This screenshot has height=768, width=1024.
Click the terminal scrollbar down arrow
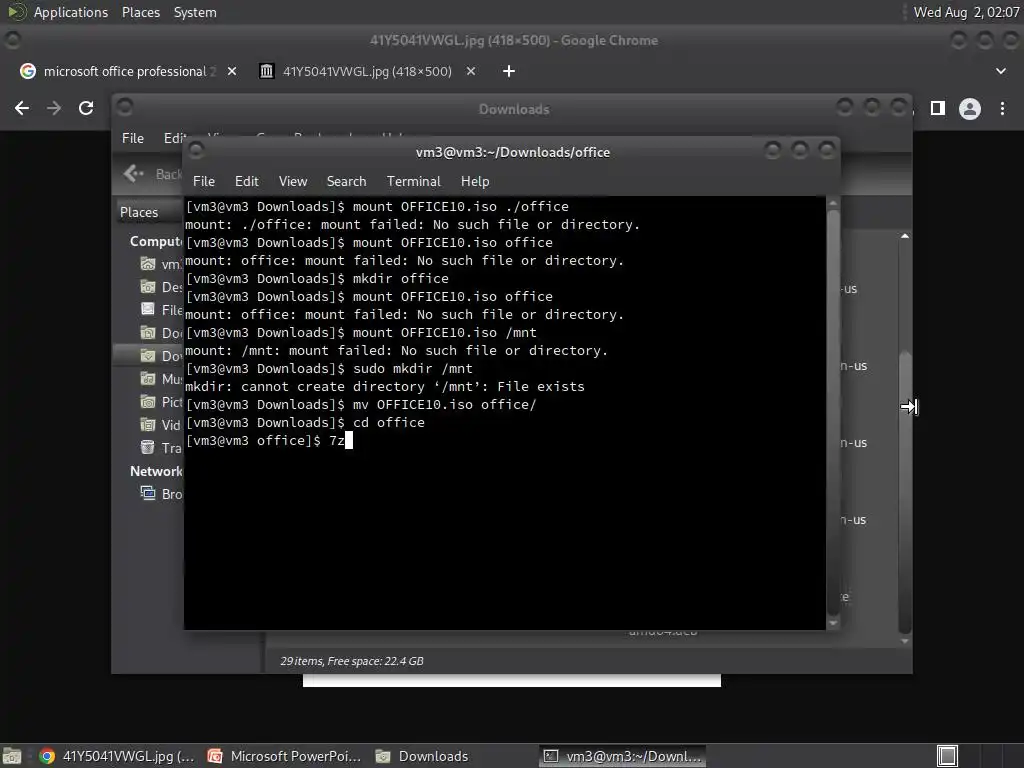click(833, 623)
